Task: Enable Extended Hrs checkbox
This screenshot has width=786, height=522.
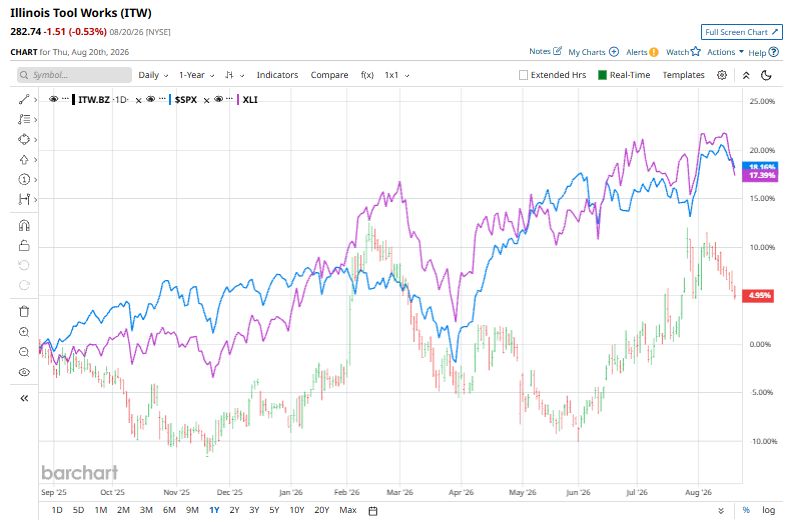Action: click(523, 75)
